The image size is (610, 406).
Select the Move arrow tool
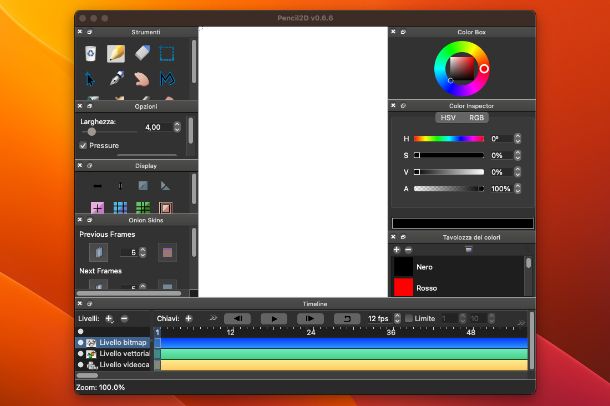click(90, 79)
